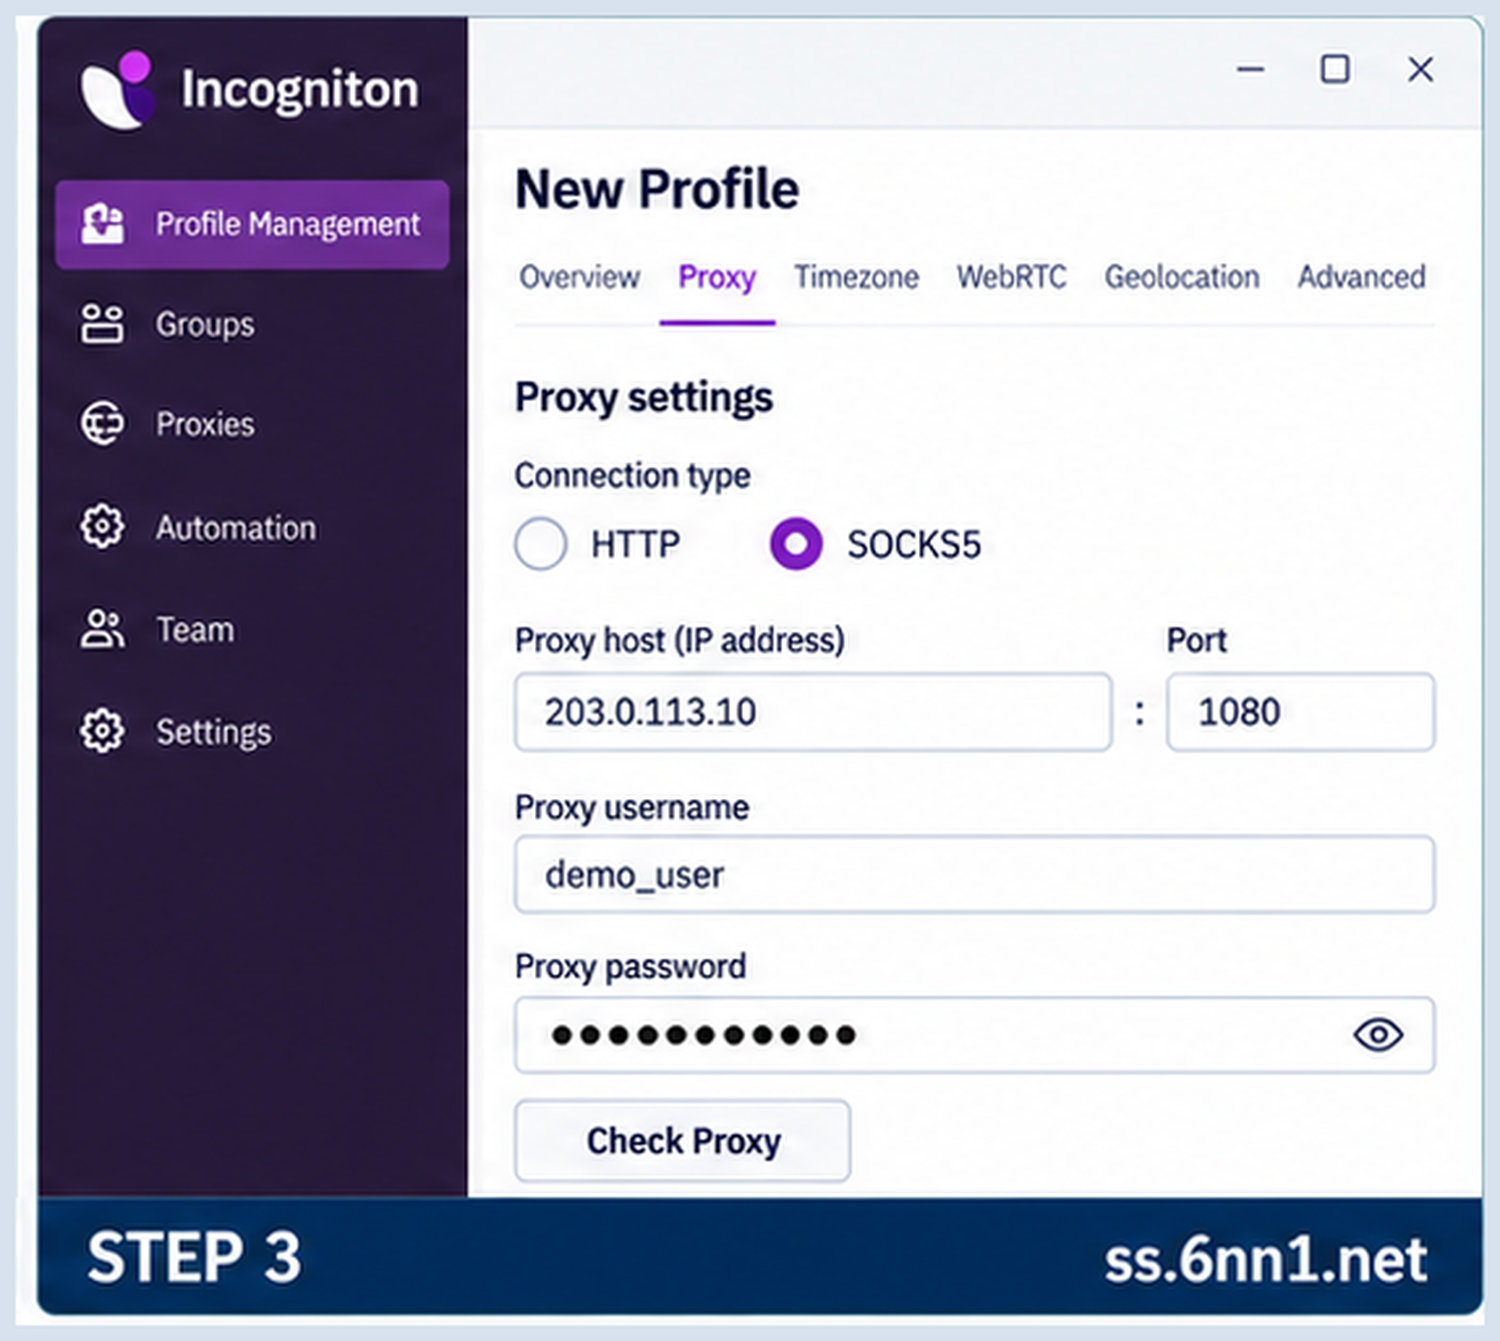Click the Incogniton brand name text
This screenshot has width=1500, height=1341.
coord(299,90)
